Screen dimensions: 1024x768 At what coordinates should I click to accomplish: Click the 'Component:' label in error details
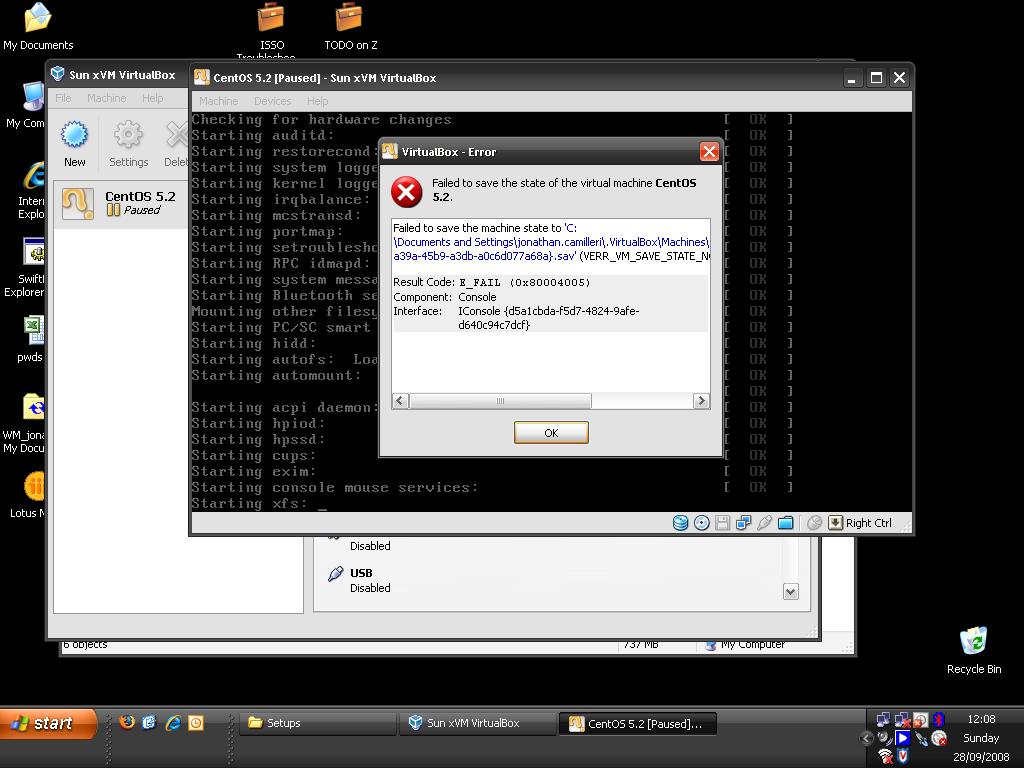click(423, 297)
